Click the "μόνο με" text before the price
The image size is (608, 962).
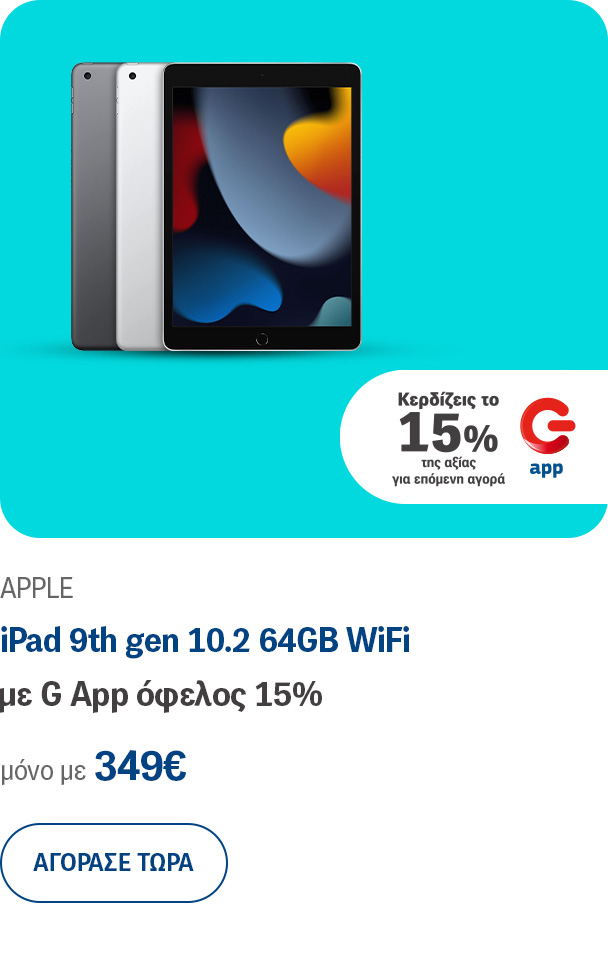[x=43, y=771]
